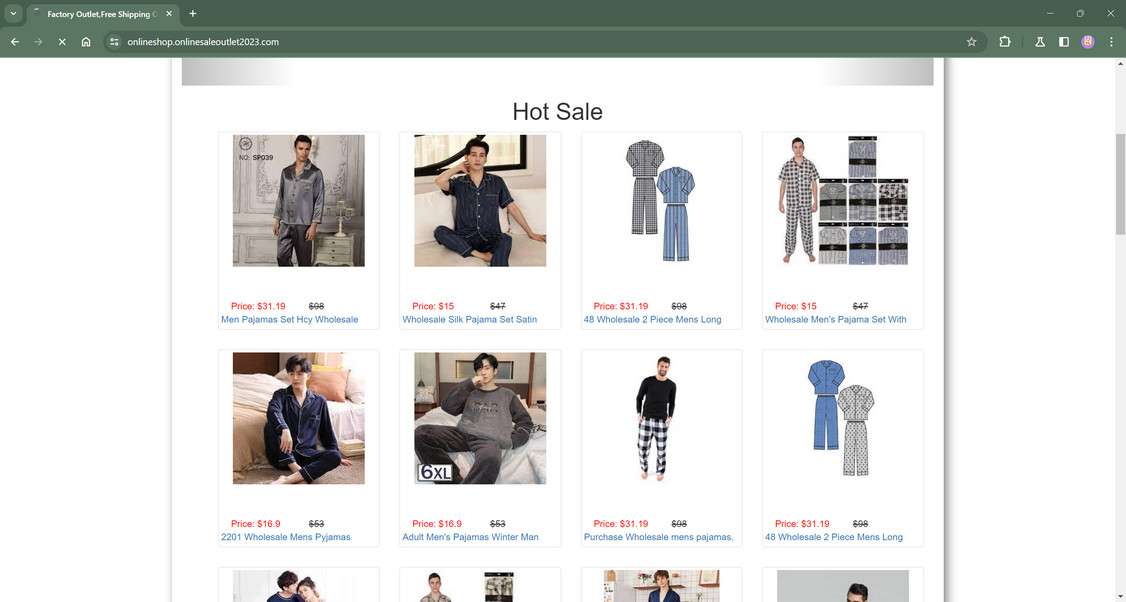Click Price: $16.9 under 2201 Wholesale Mens Pyjamas
The width and height of the screenshot is (1126, 602).
pyautogui.click(x=256, y=524)
